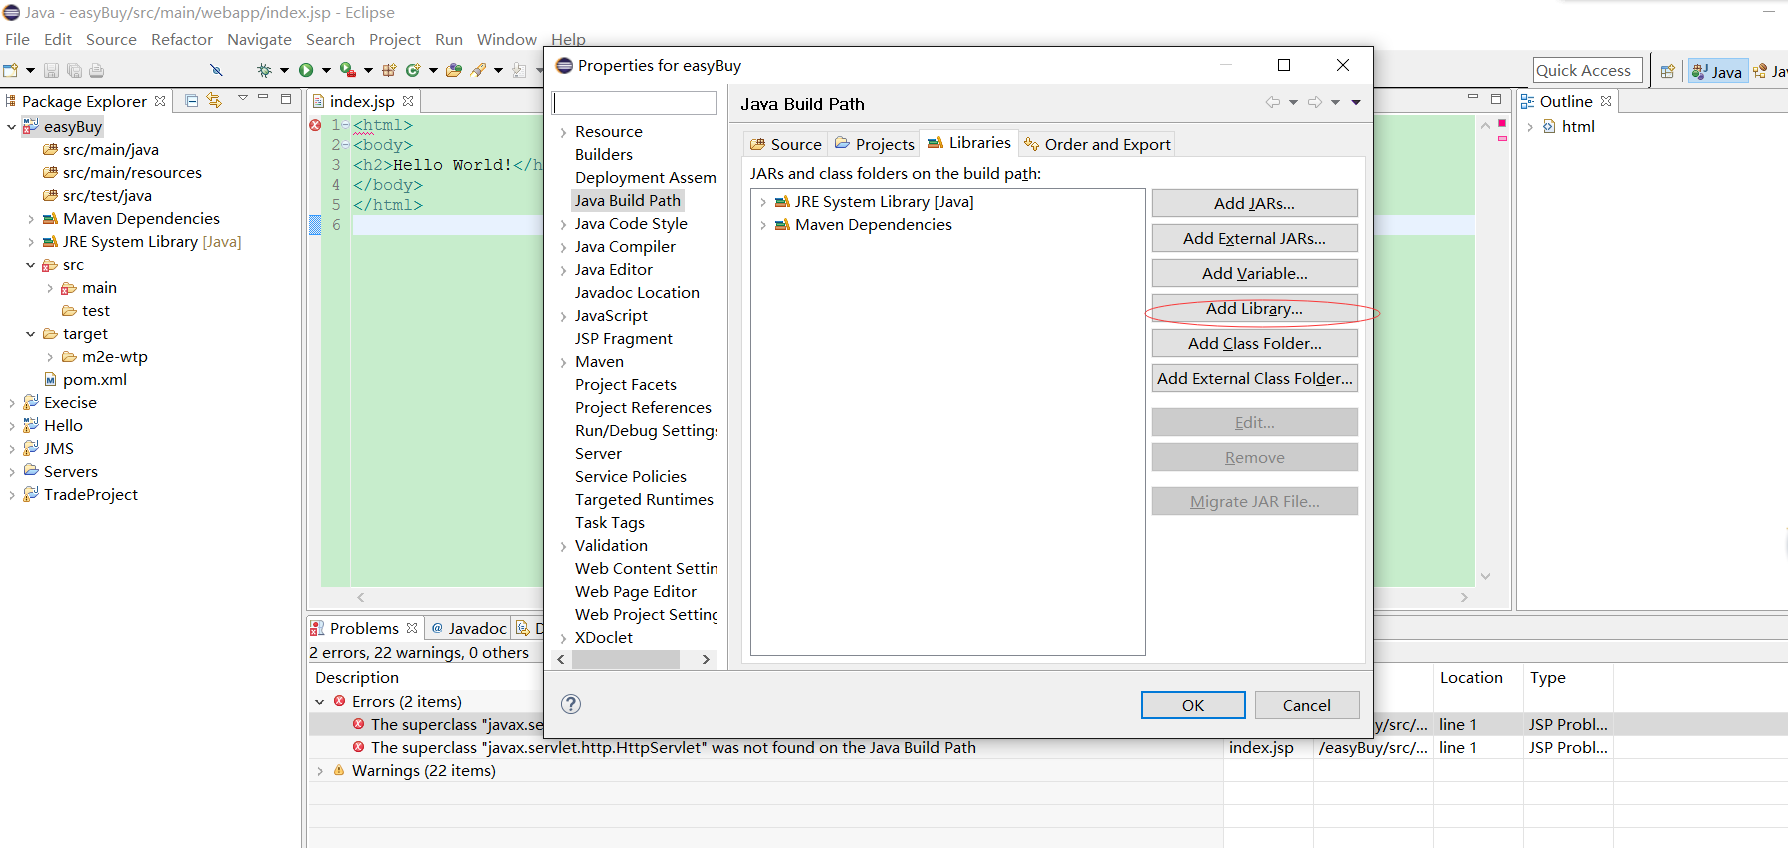Expand Maven Dependencies in Package Explorer
Viewport: 1788px width, 848px height.
tap(30, 219)
